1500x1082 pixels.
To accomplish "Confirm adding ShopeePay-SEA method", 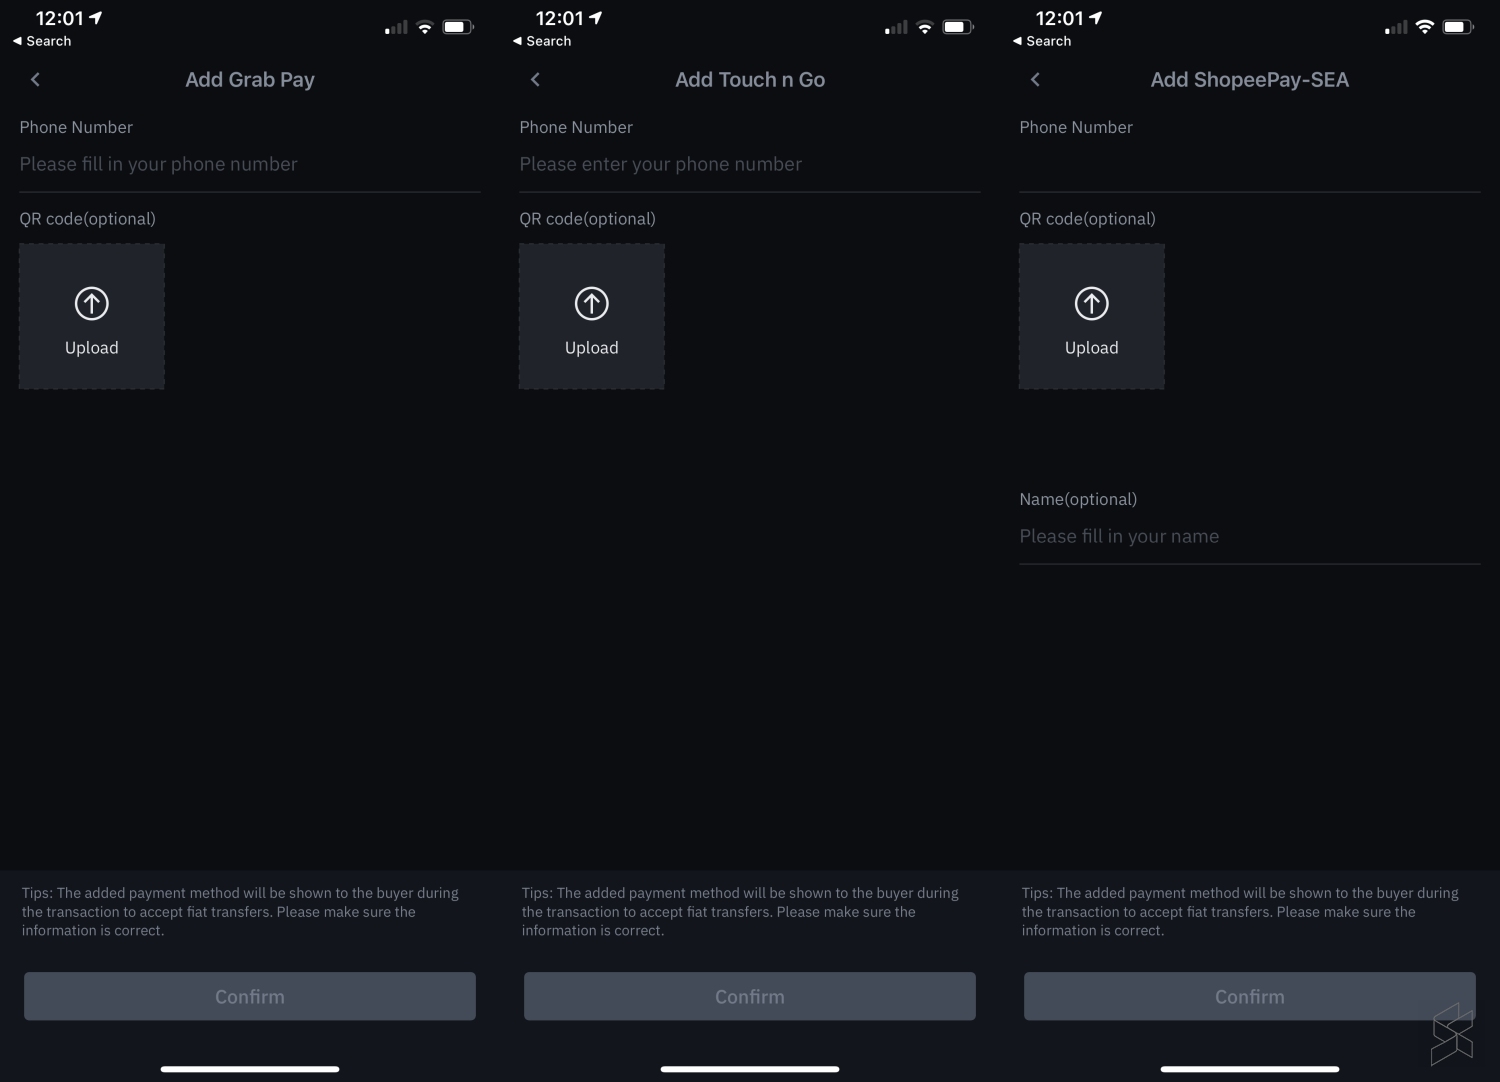I will (x=1250, y=997).
